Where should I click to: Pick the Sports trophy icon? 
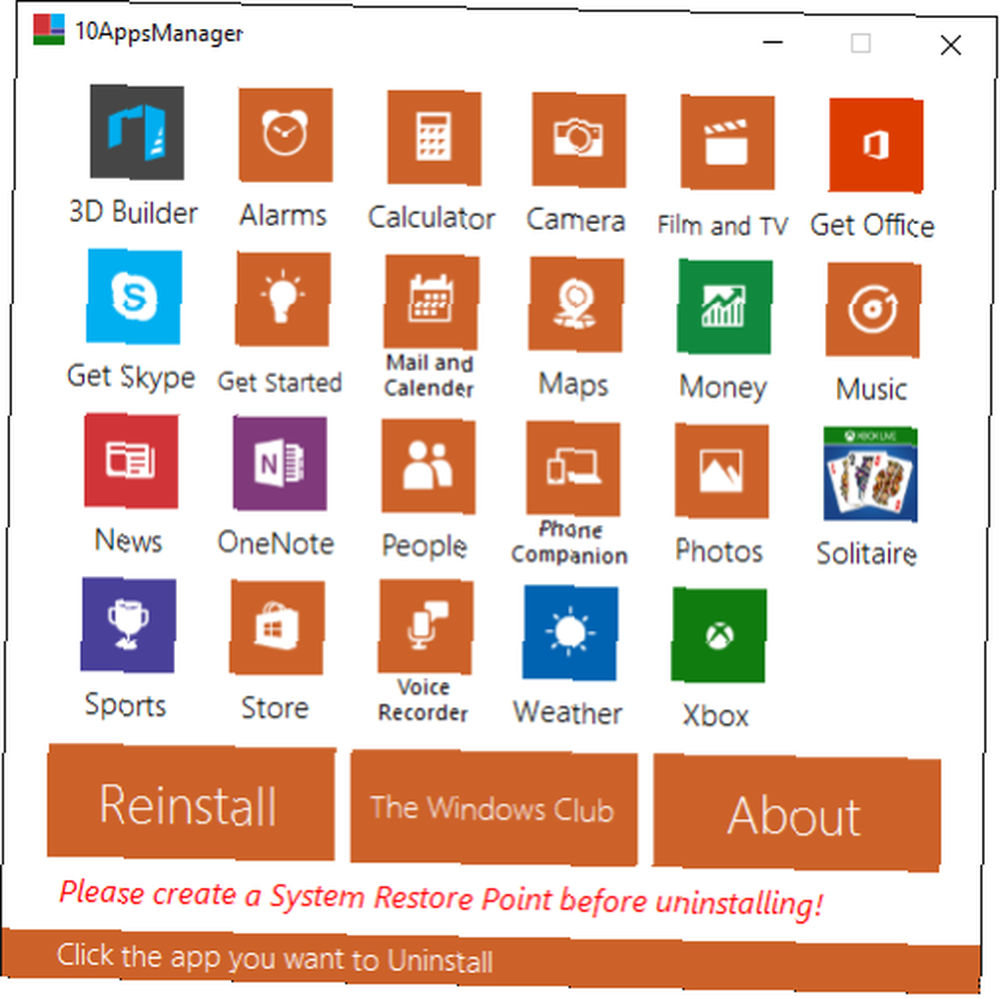(128, 625)
